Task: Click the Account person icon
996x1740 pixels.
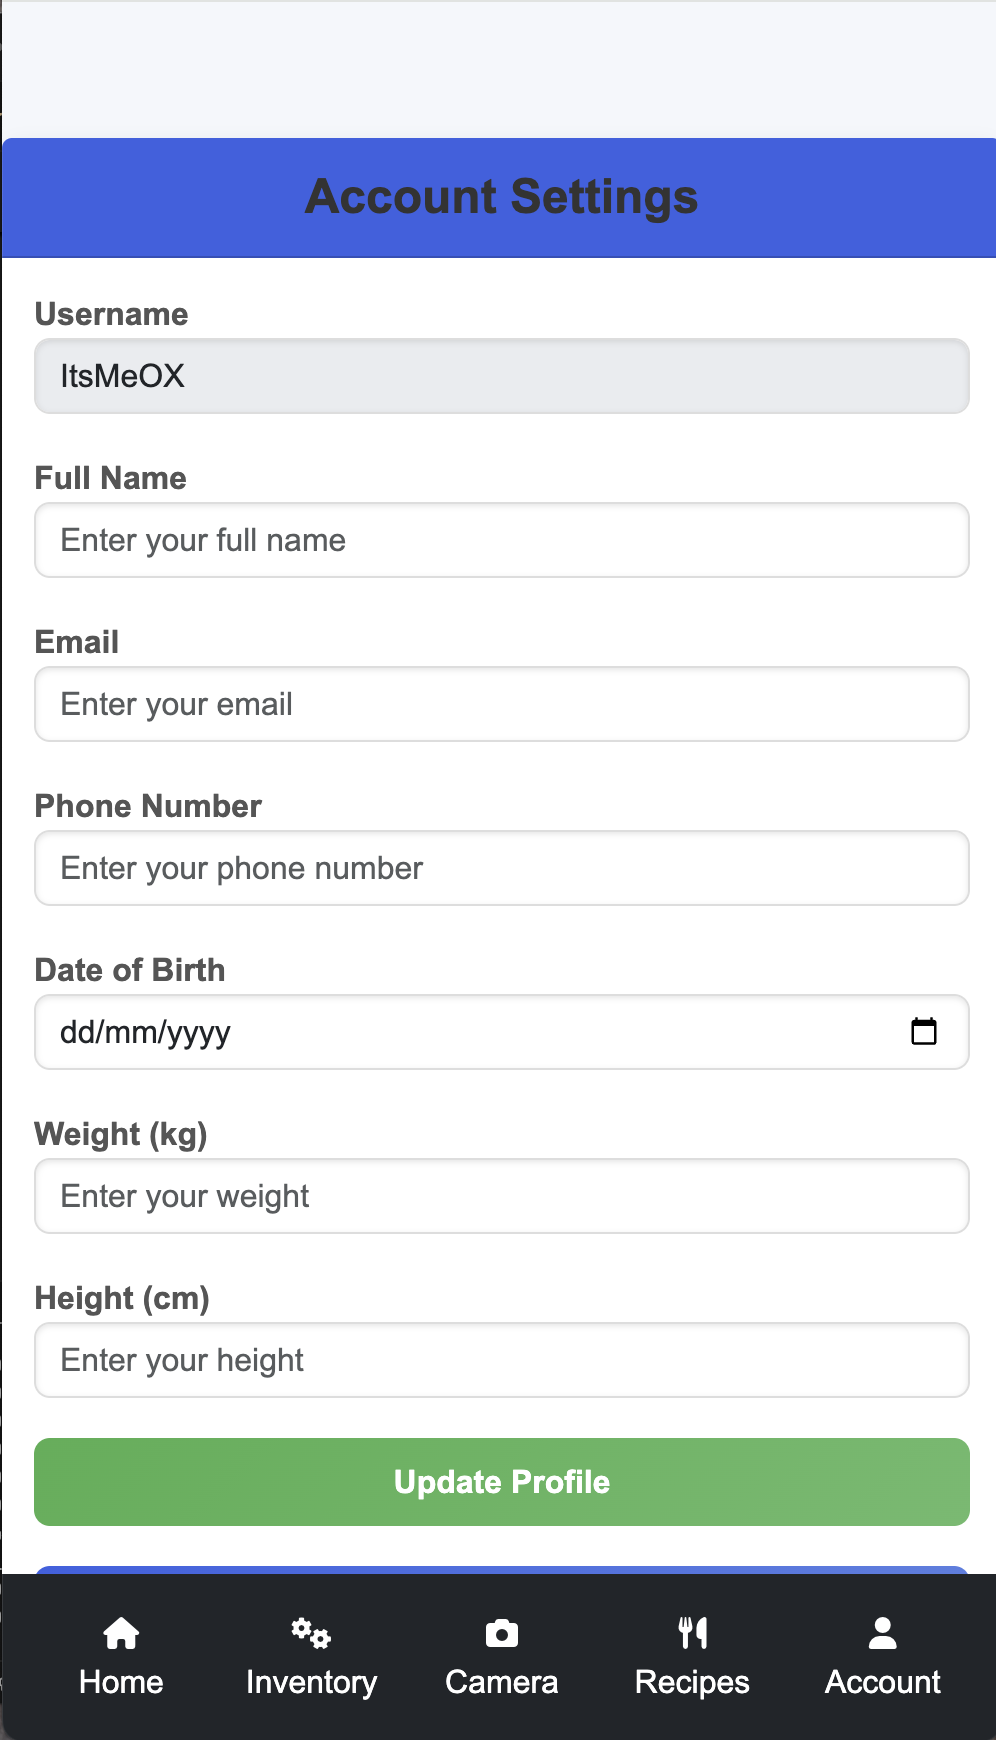Action: 882,1633
